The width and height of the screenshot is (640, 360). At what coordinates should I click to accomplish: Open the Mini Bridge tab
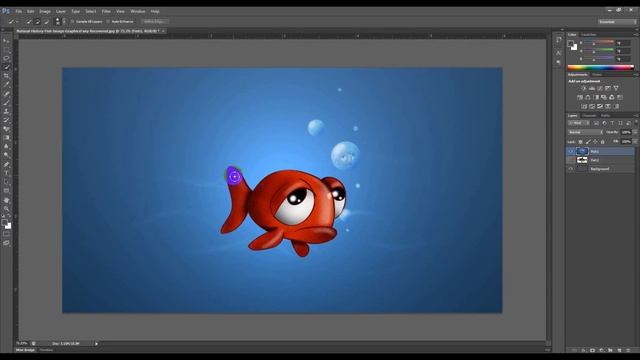pos(25,350)
